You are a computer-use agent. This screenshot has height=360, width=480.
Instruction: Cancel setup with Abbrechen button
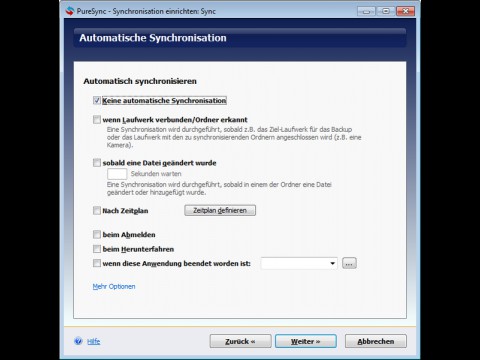point(376,341)
